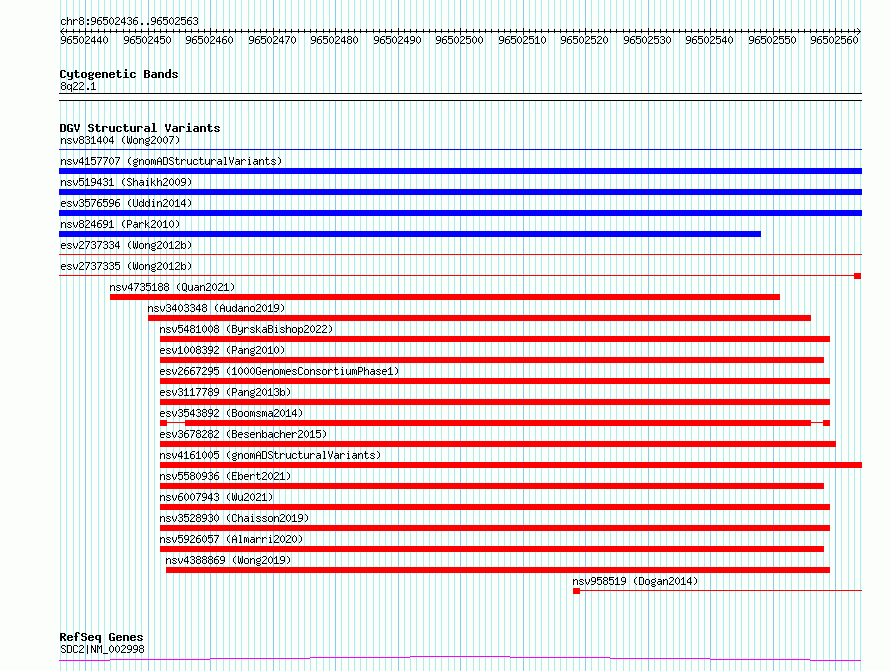This screenshot has width=890, height=671.
Task: Click ruler position 96502450
Action: point(147,40)
